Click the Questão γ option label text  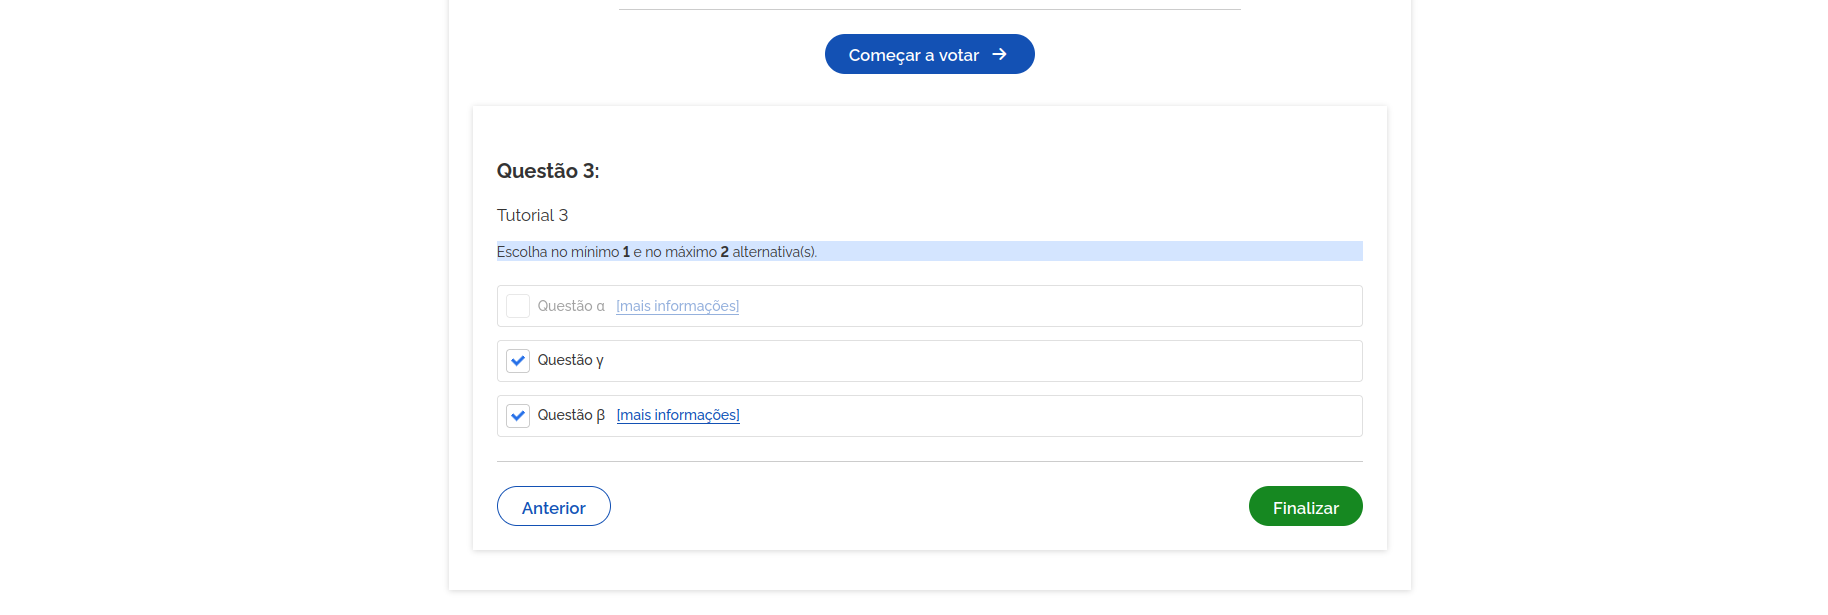coord(570,360)
